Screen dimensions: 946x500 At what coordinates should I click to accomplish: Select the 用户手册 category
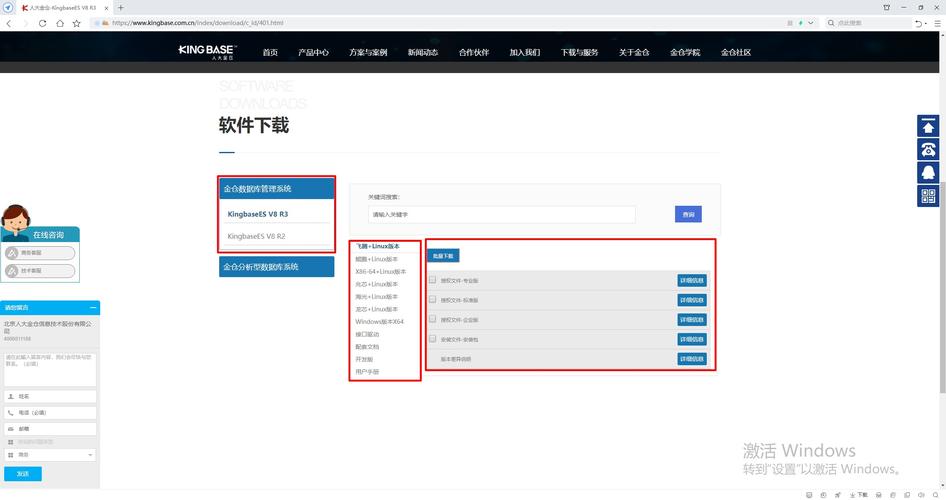(x=367, y=372)
